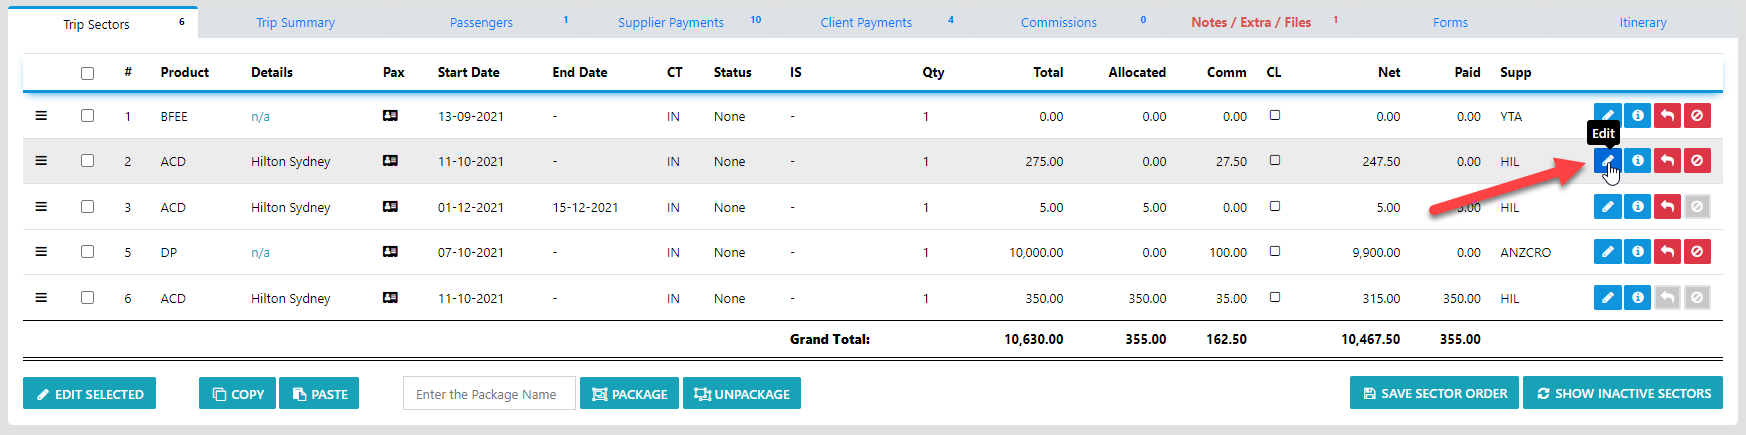Screen dimensions: 1746x435
Task: Open the info icon for sector 3
Action: tap(1637, 207)
